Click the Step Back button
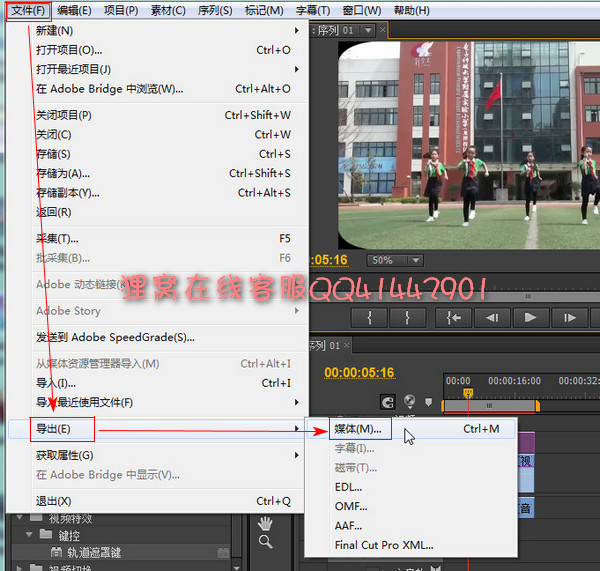 pyautogui.click(x=492, y=318)
